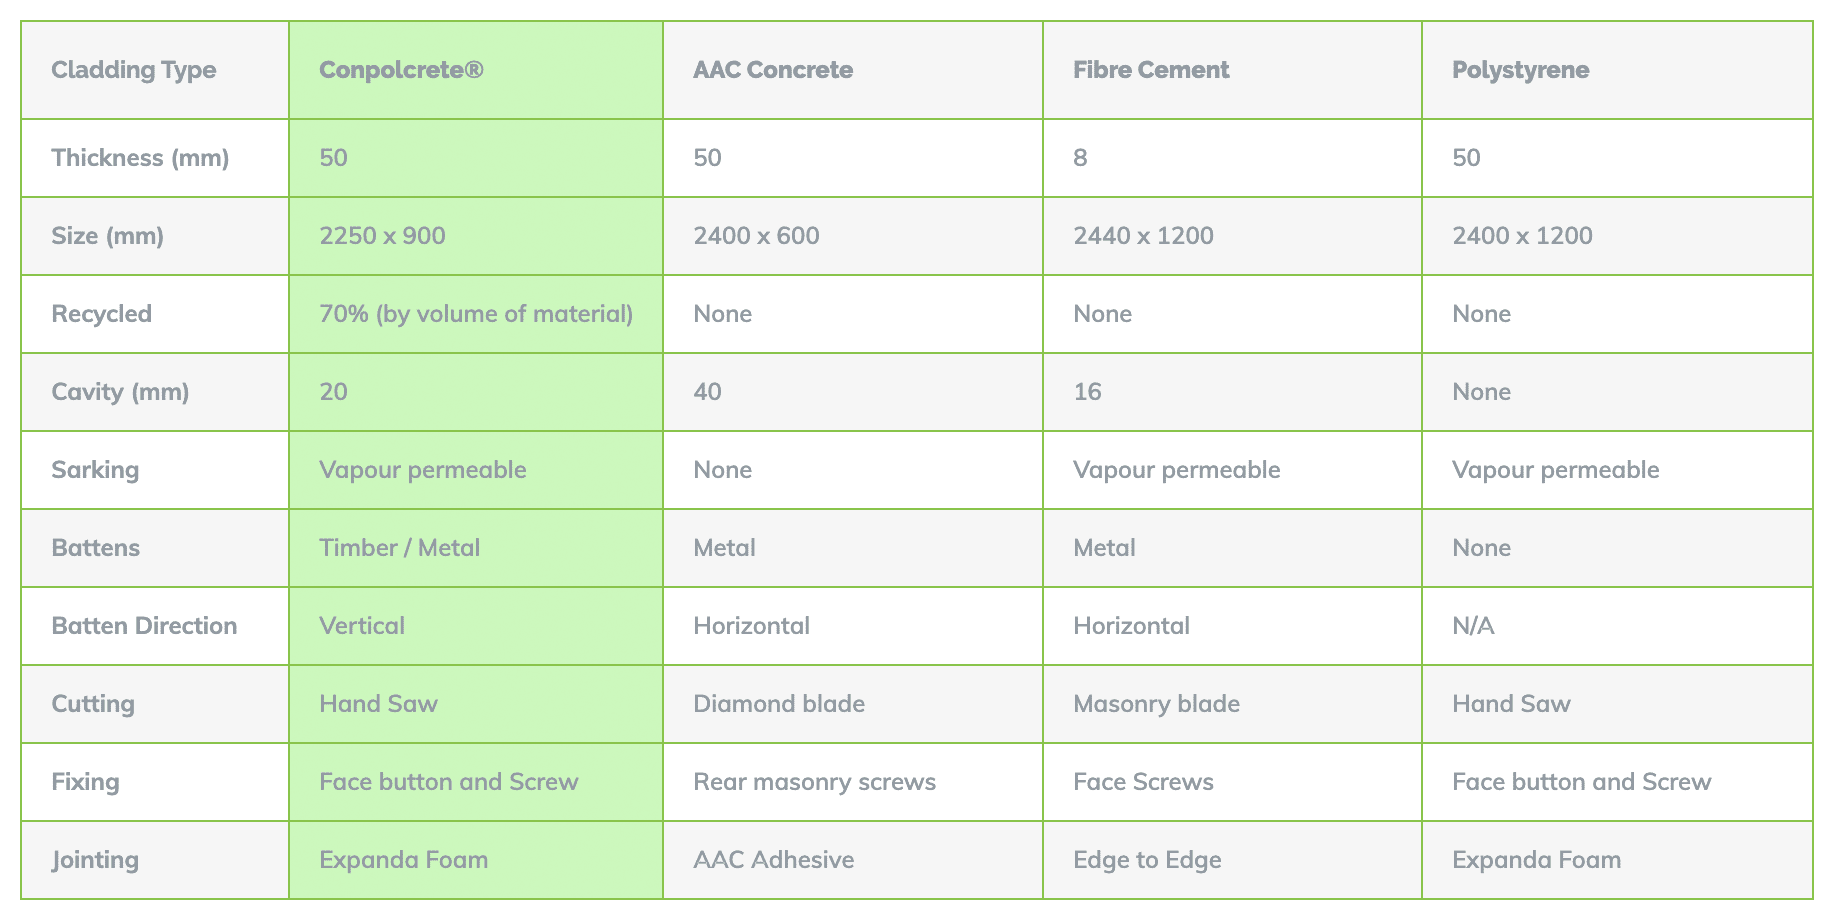Select the Thickness (mm) row label
Screen dimensions: 1837x921
coord(155,158)
